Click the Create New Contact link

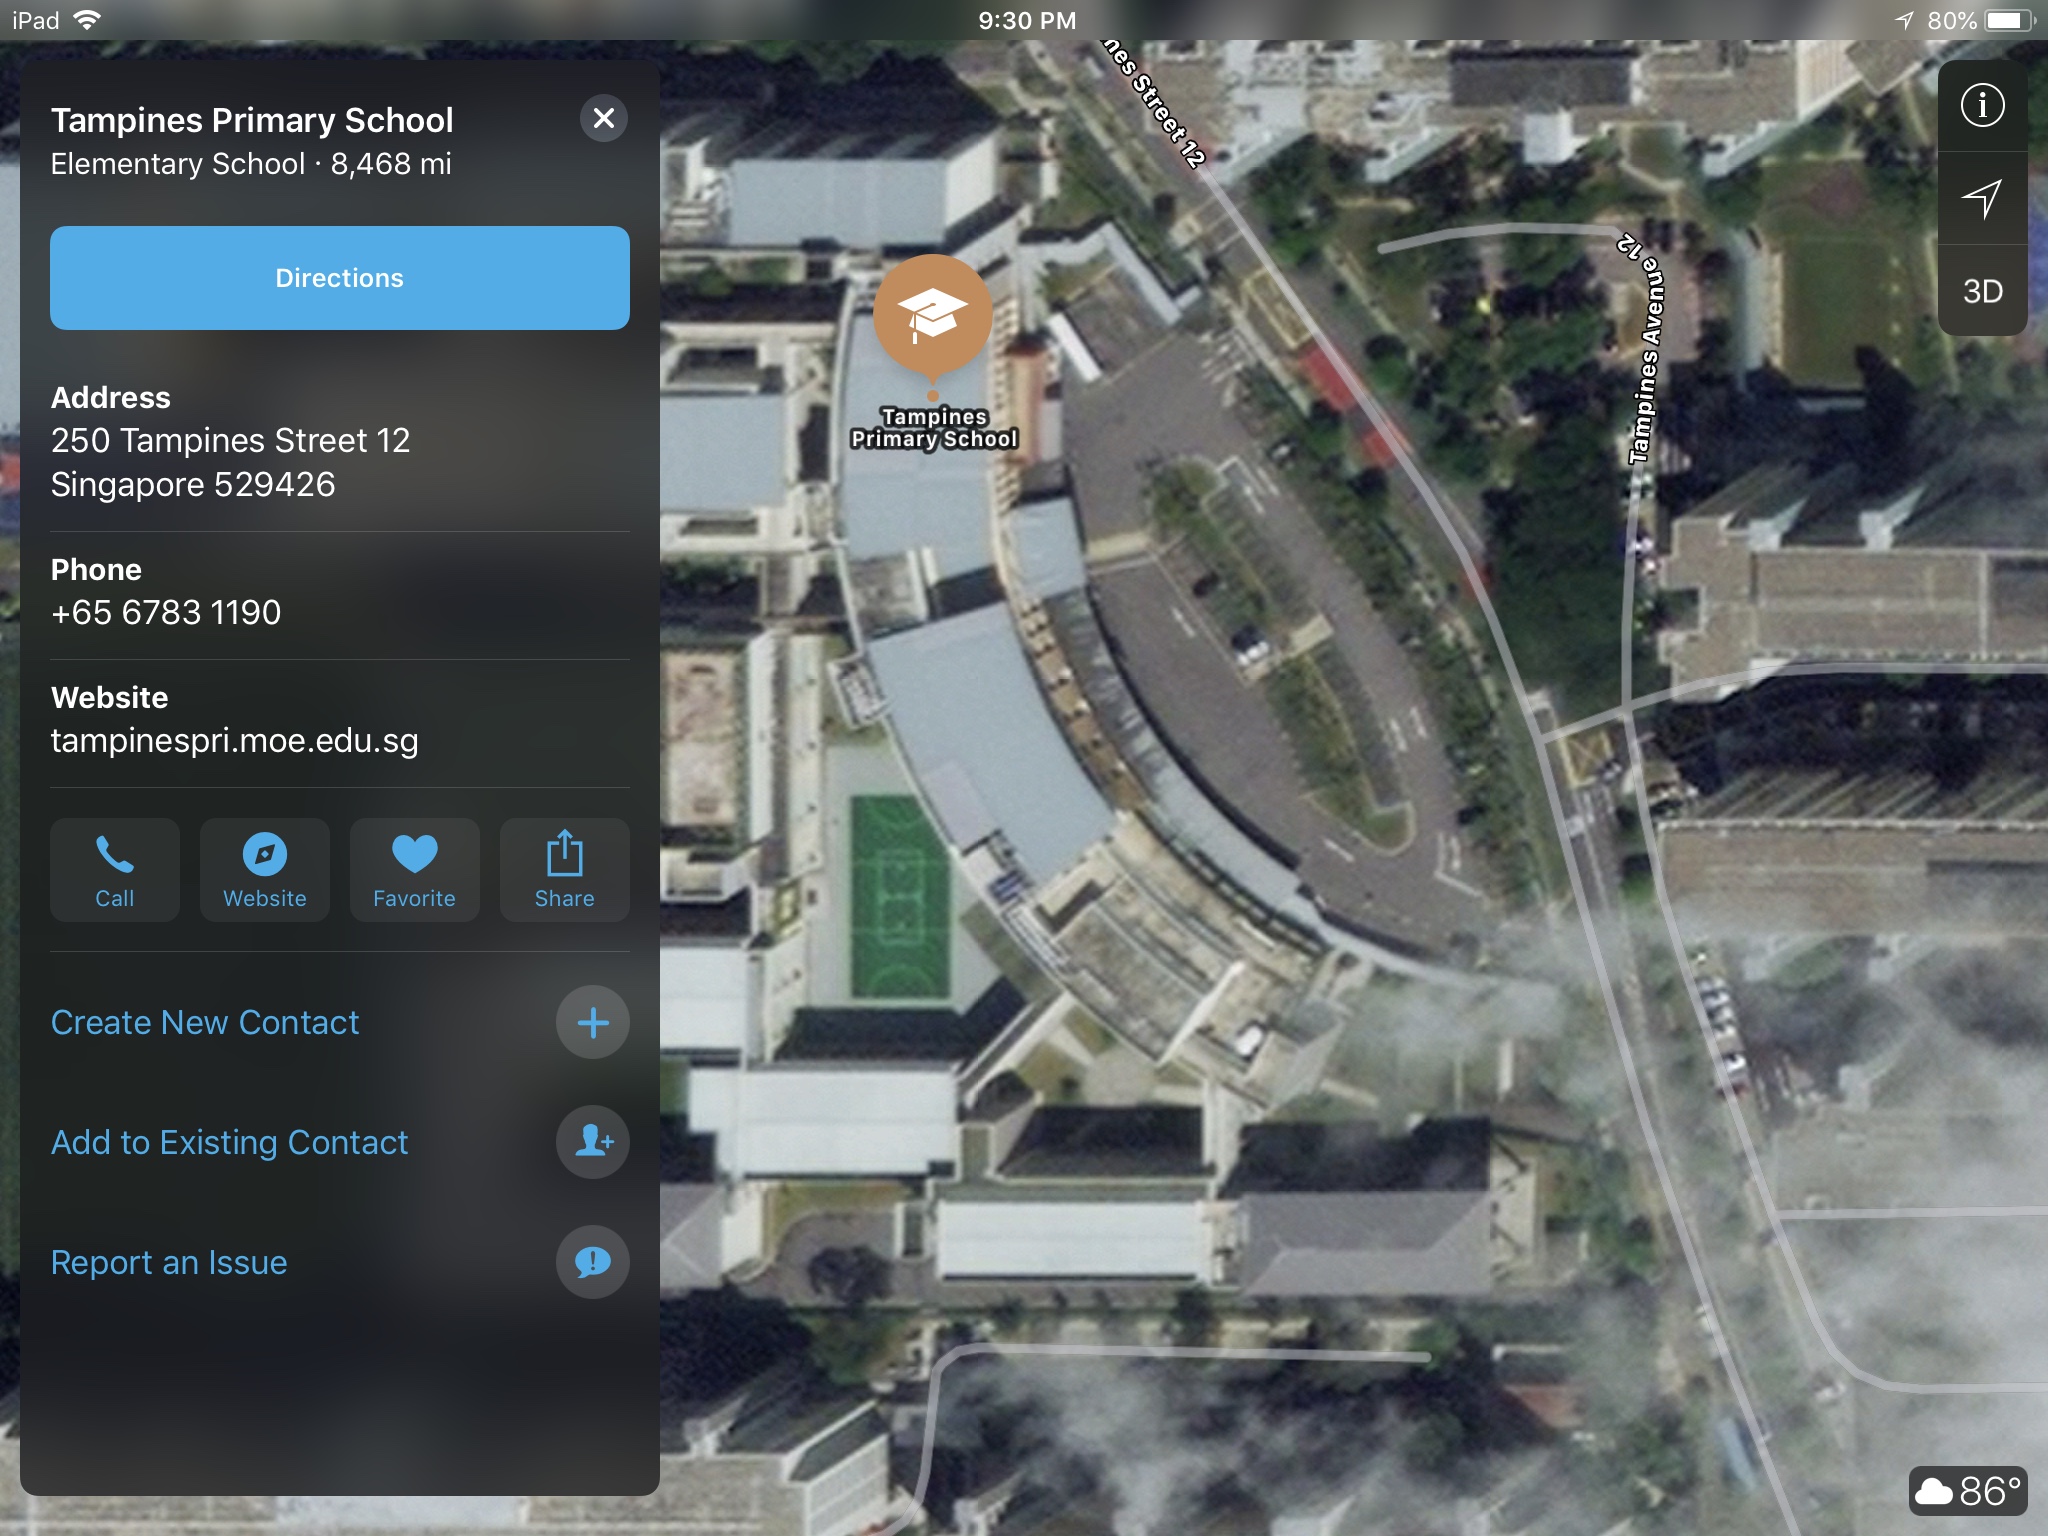pos(205,1022)
